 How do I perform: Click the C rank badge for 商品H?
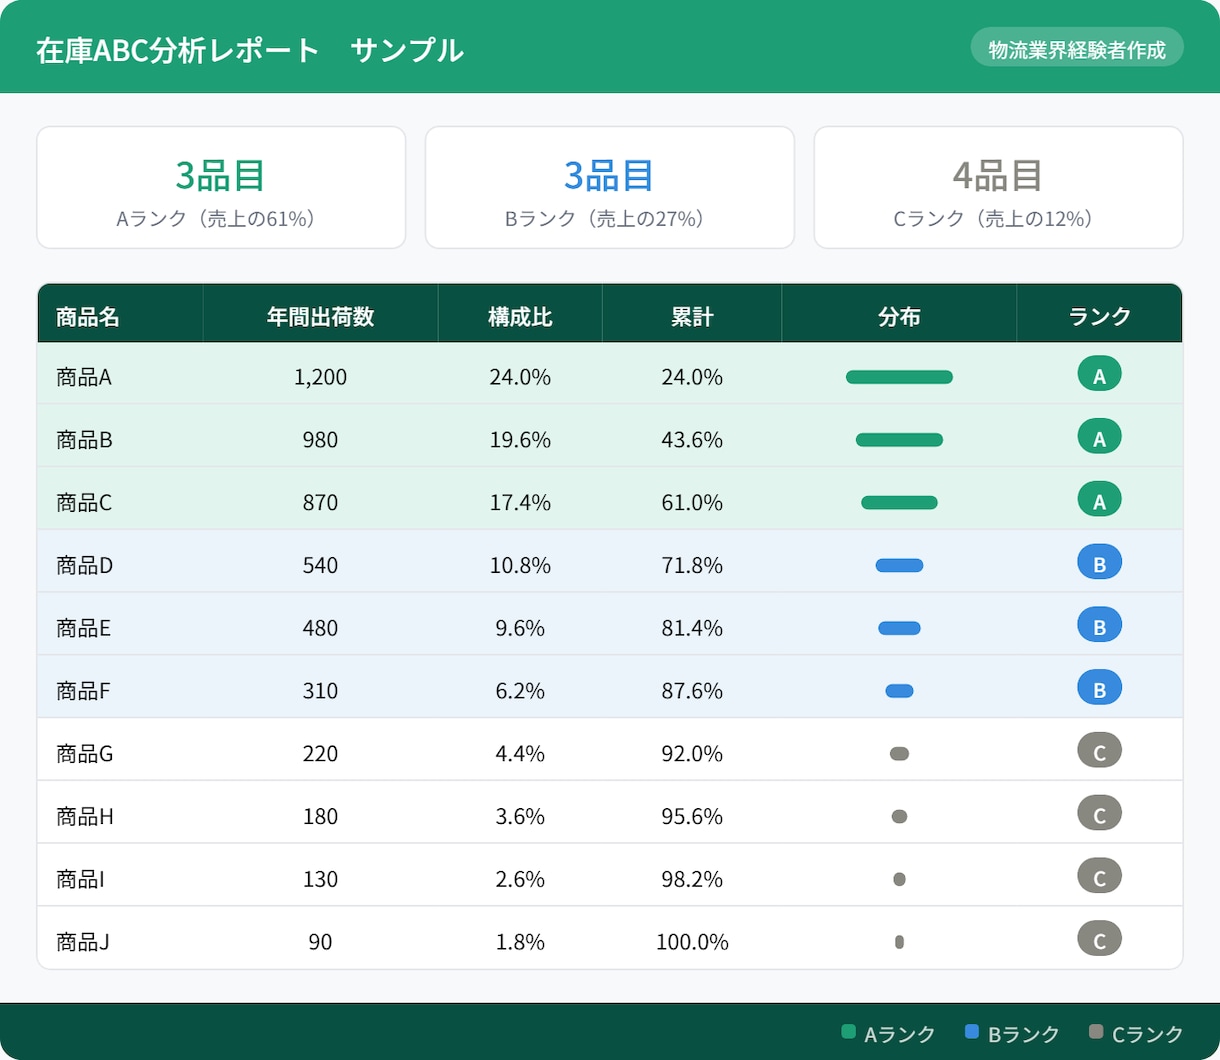pyautogui.click(x=1099, y=813)
